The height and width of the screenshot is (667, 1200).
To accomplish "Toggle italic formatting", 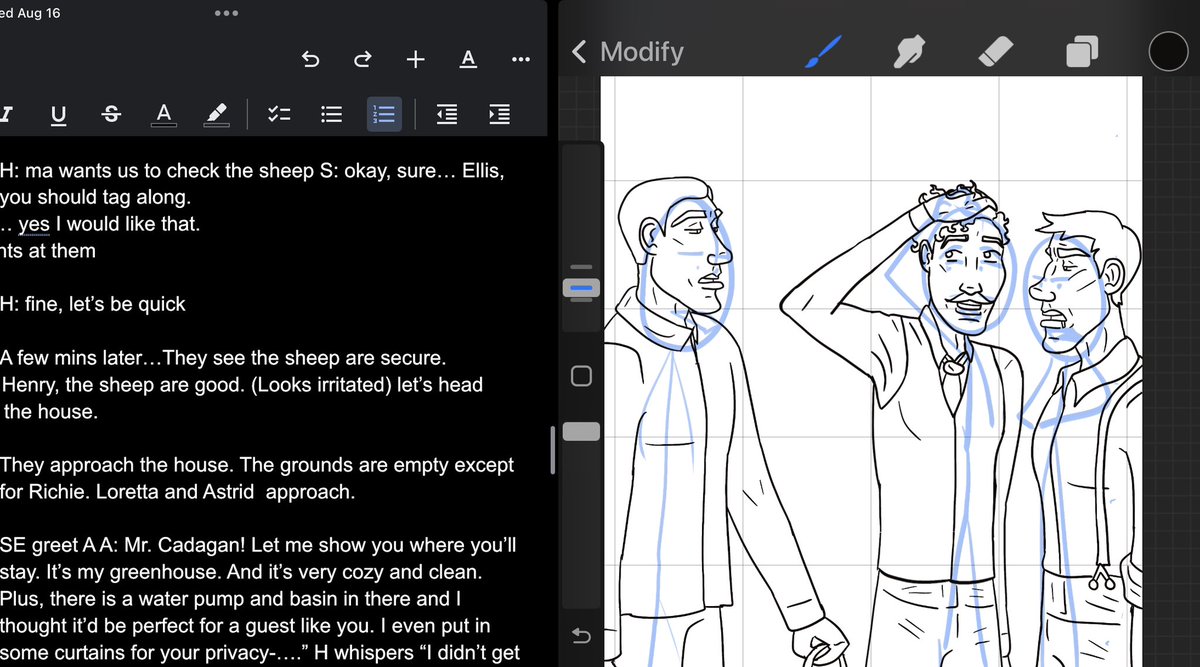I will click(6, 115).
